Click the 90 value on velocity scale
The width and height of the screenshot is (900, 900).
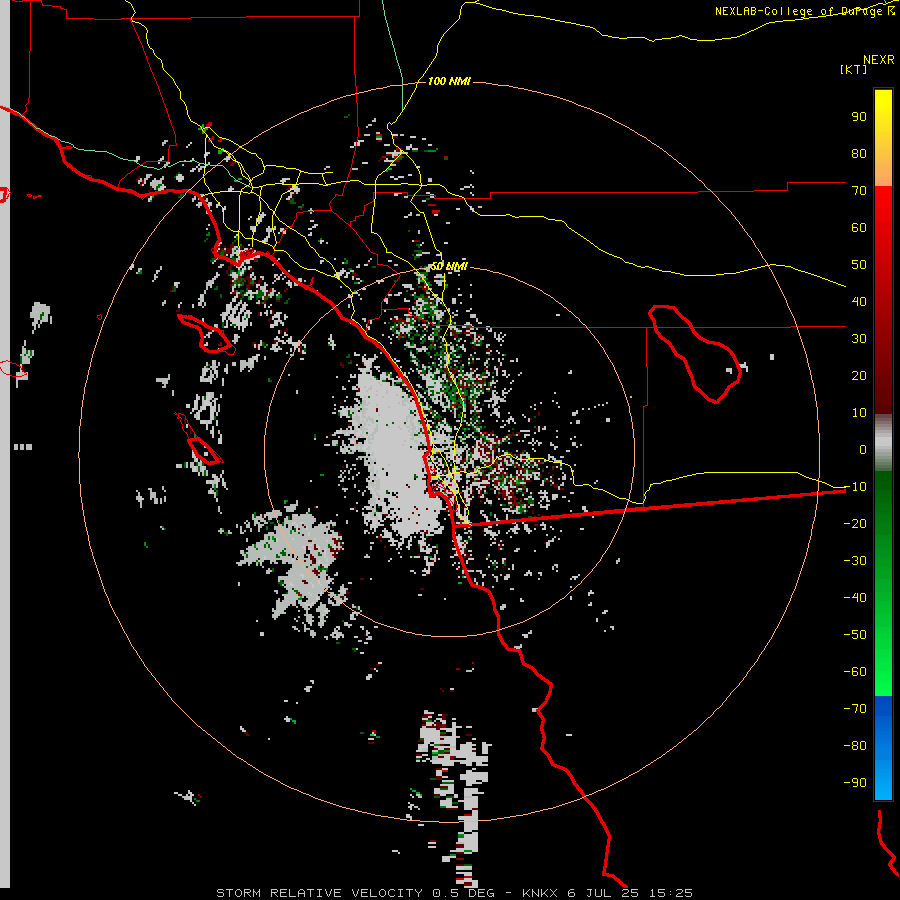point(859,117)
